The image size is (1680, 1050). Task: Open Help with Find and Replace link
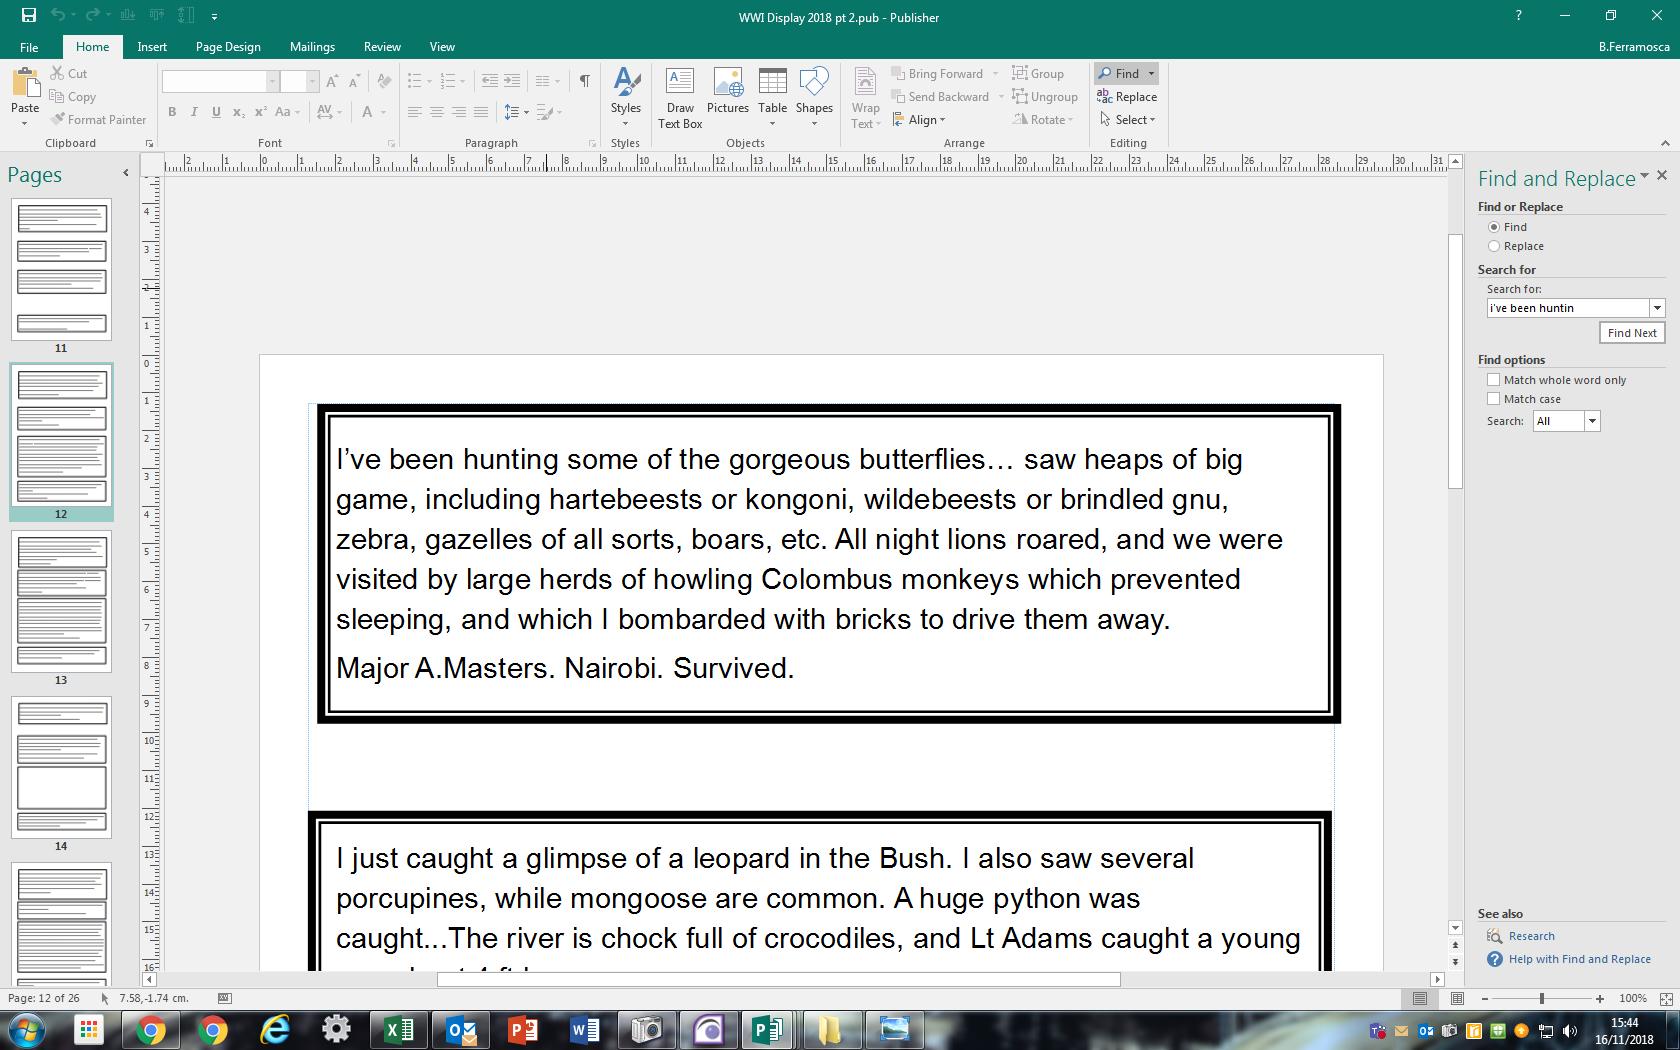1579,960
